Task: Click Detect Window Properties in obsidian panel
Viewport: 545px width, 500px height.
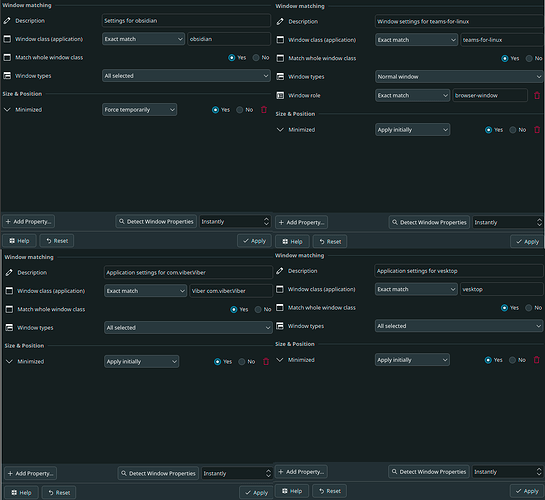Action: coord(156,221)
